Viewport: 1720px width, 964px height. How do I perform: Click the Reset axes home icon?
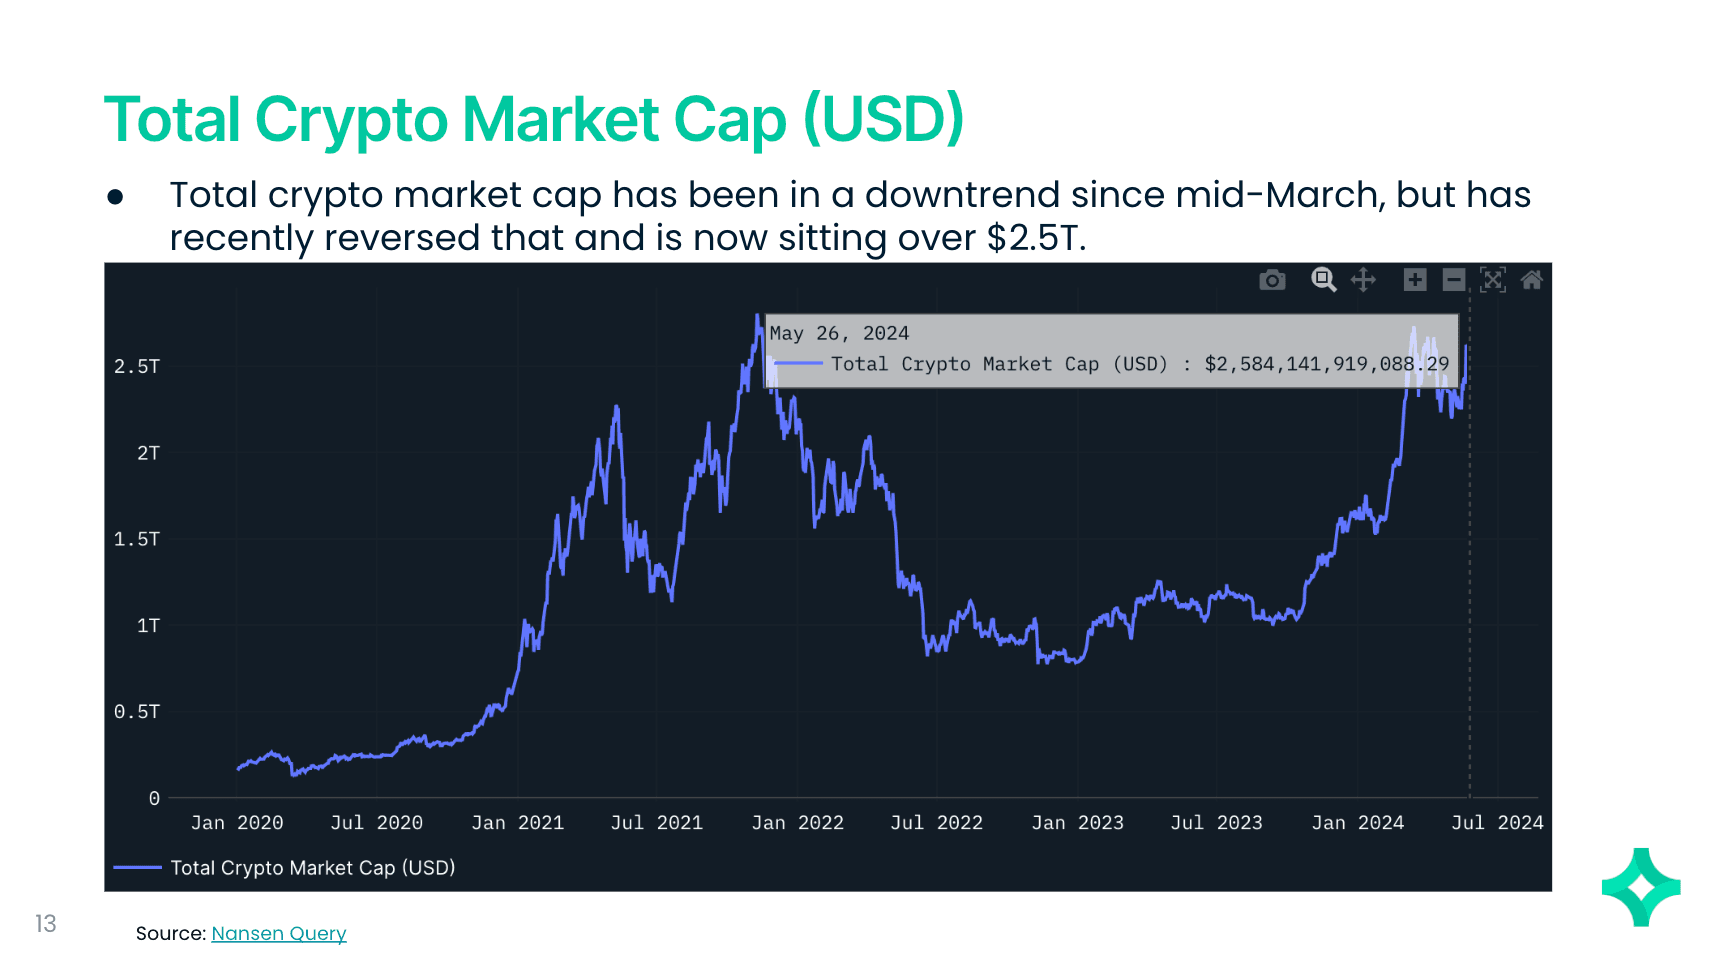coord(1532,280)
